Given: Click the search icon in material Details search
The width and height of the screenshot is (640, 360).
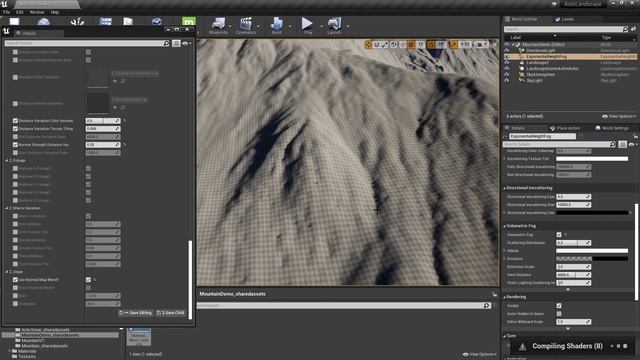Looking at the screenshot, I should [166, 43].
